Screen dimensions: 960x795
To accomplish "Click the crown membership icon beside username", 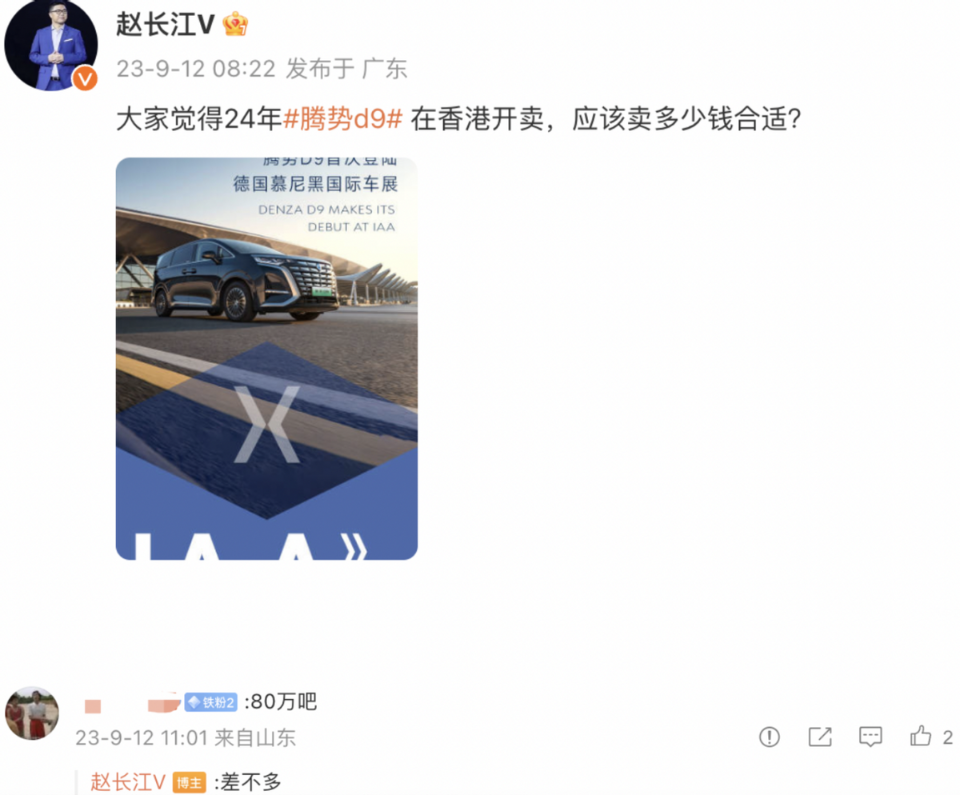I will [235, 24].
